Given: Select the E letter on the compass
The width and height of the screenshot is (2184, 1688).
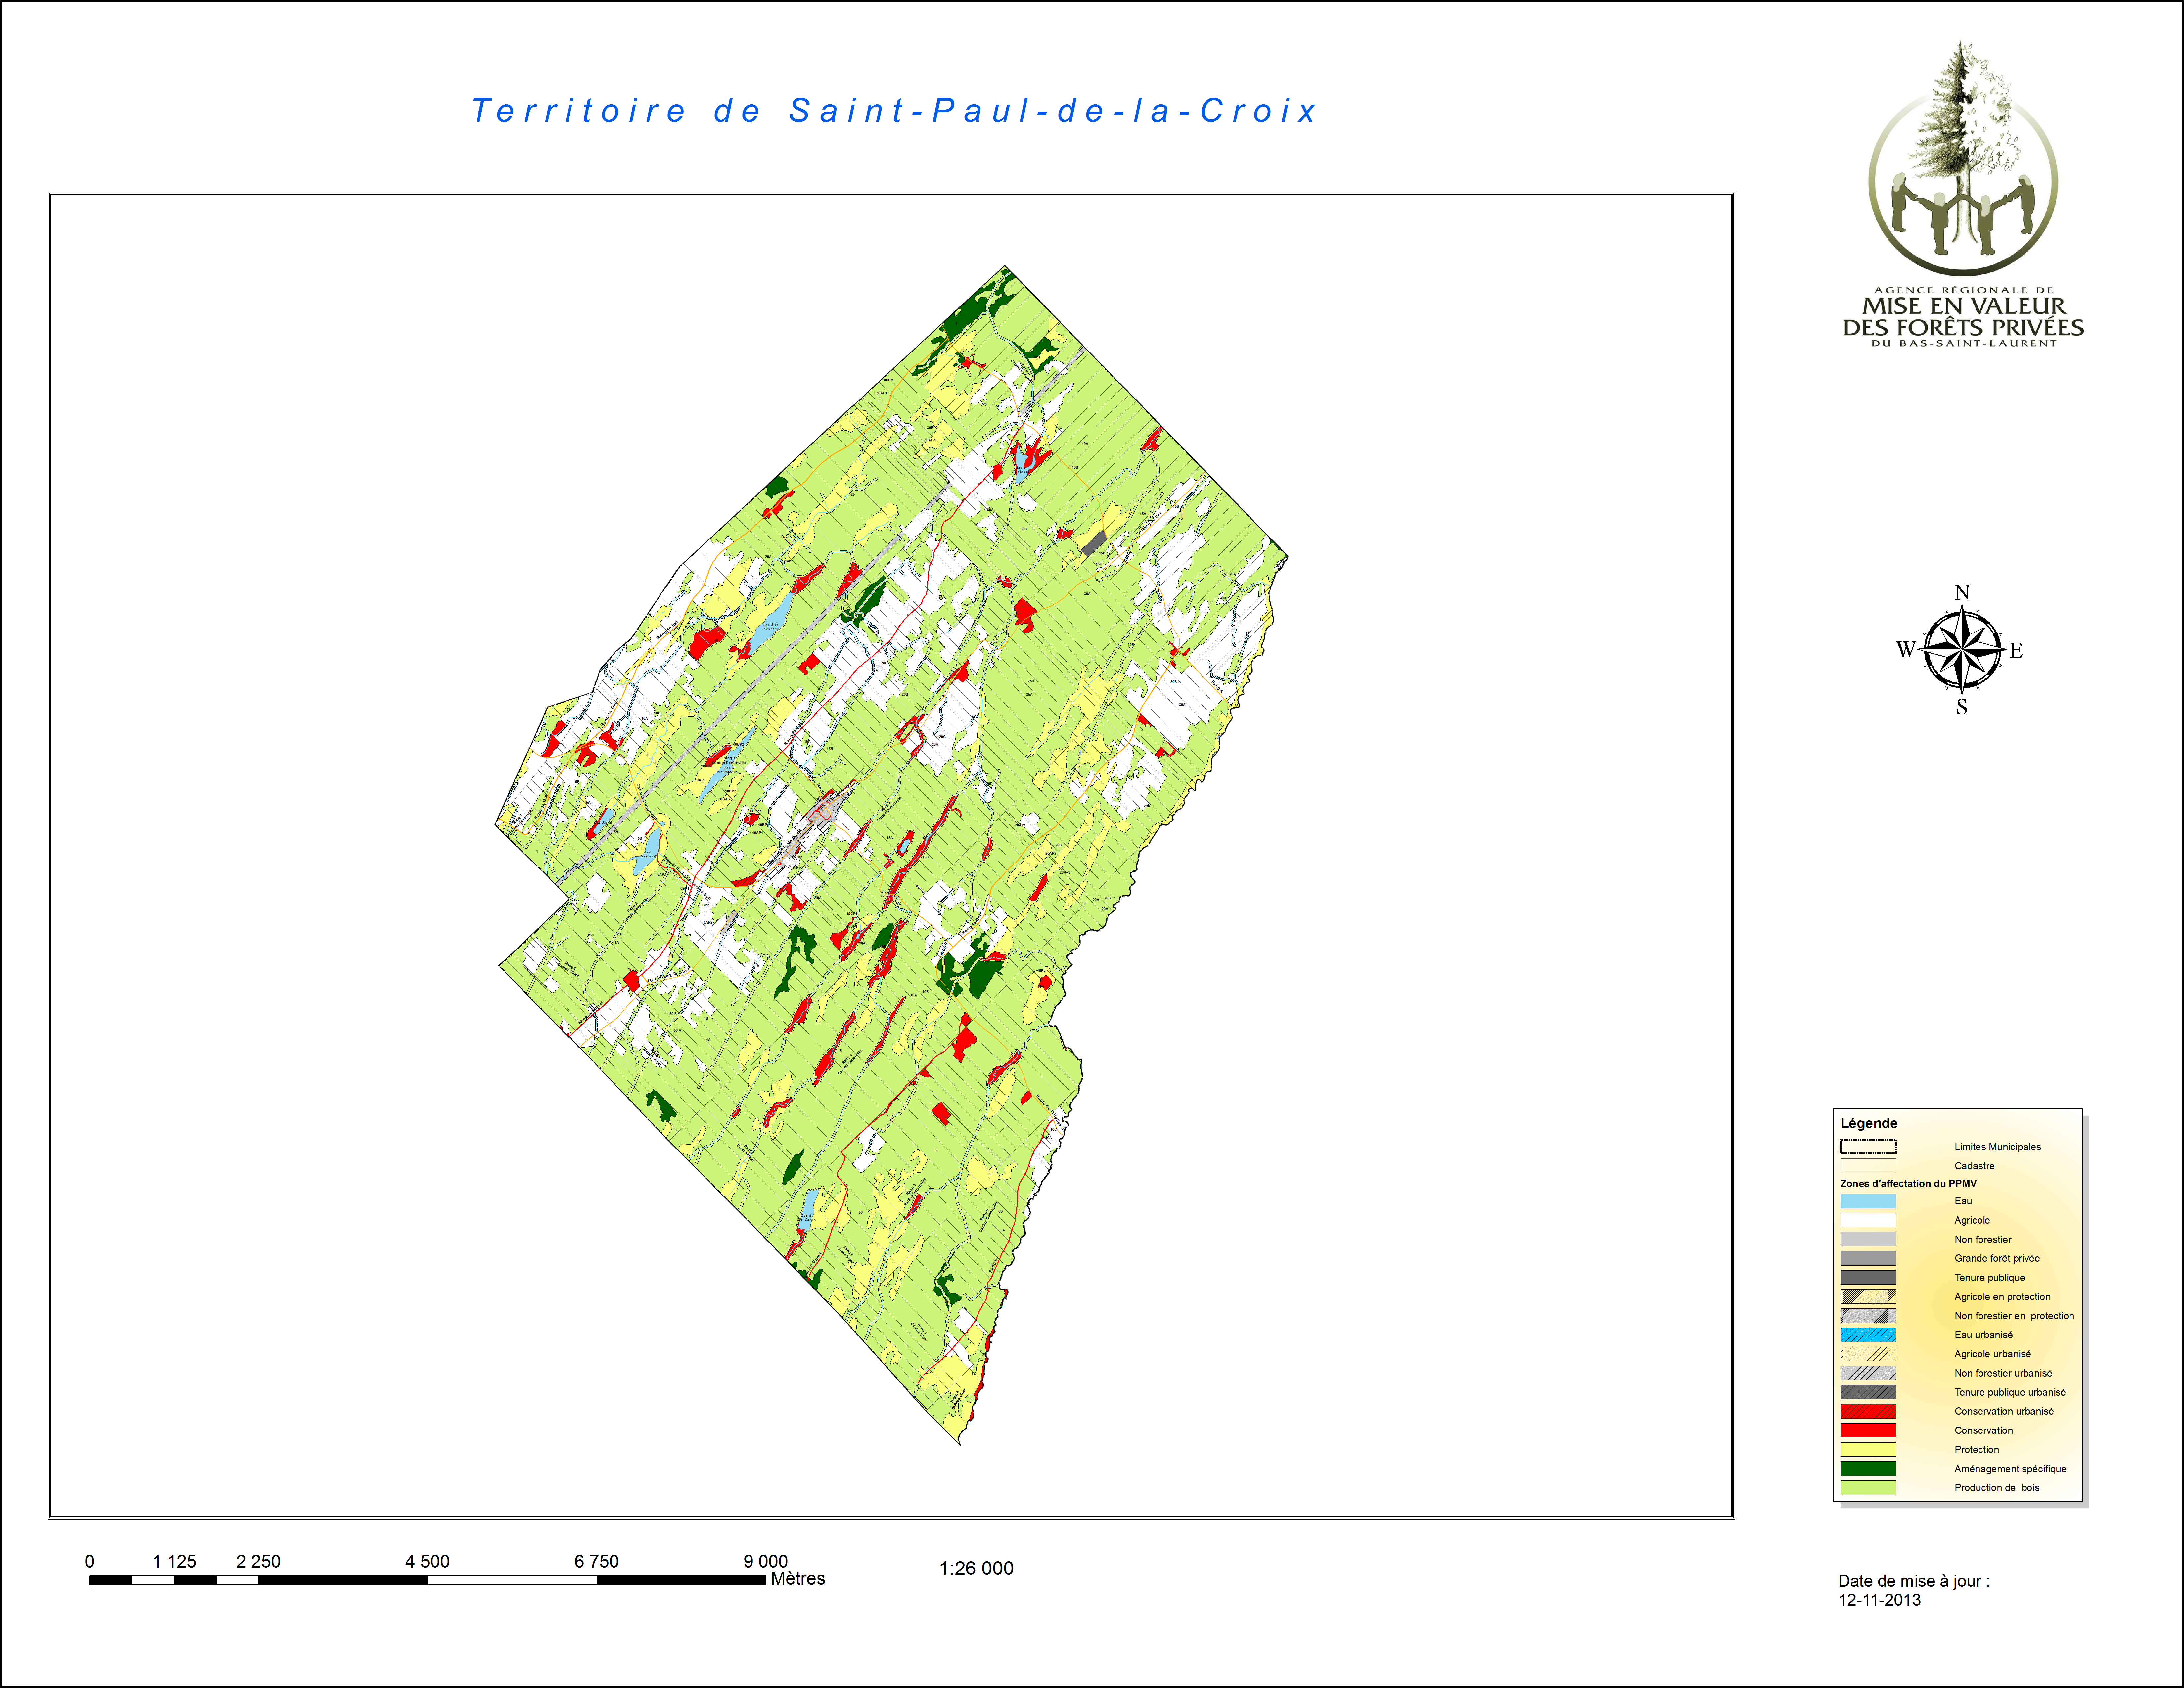Looking at the screenshot, I should (2016, 650).
